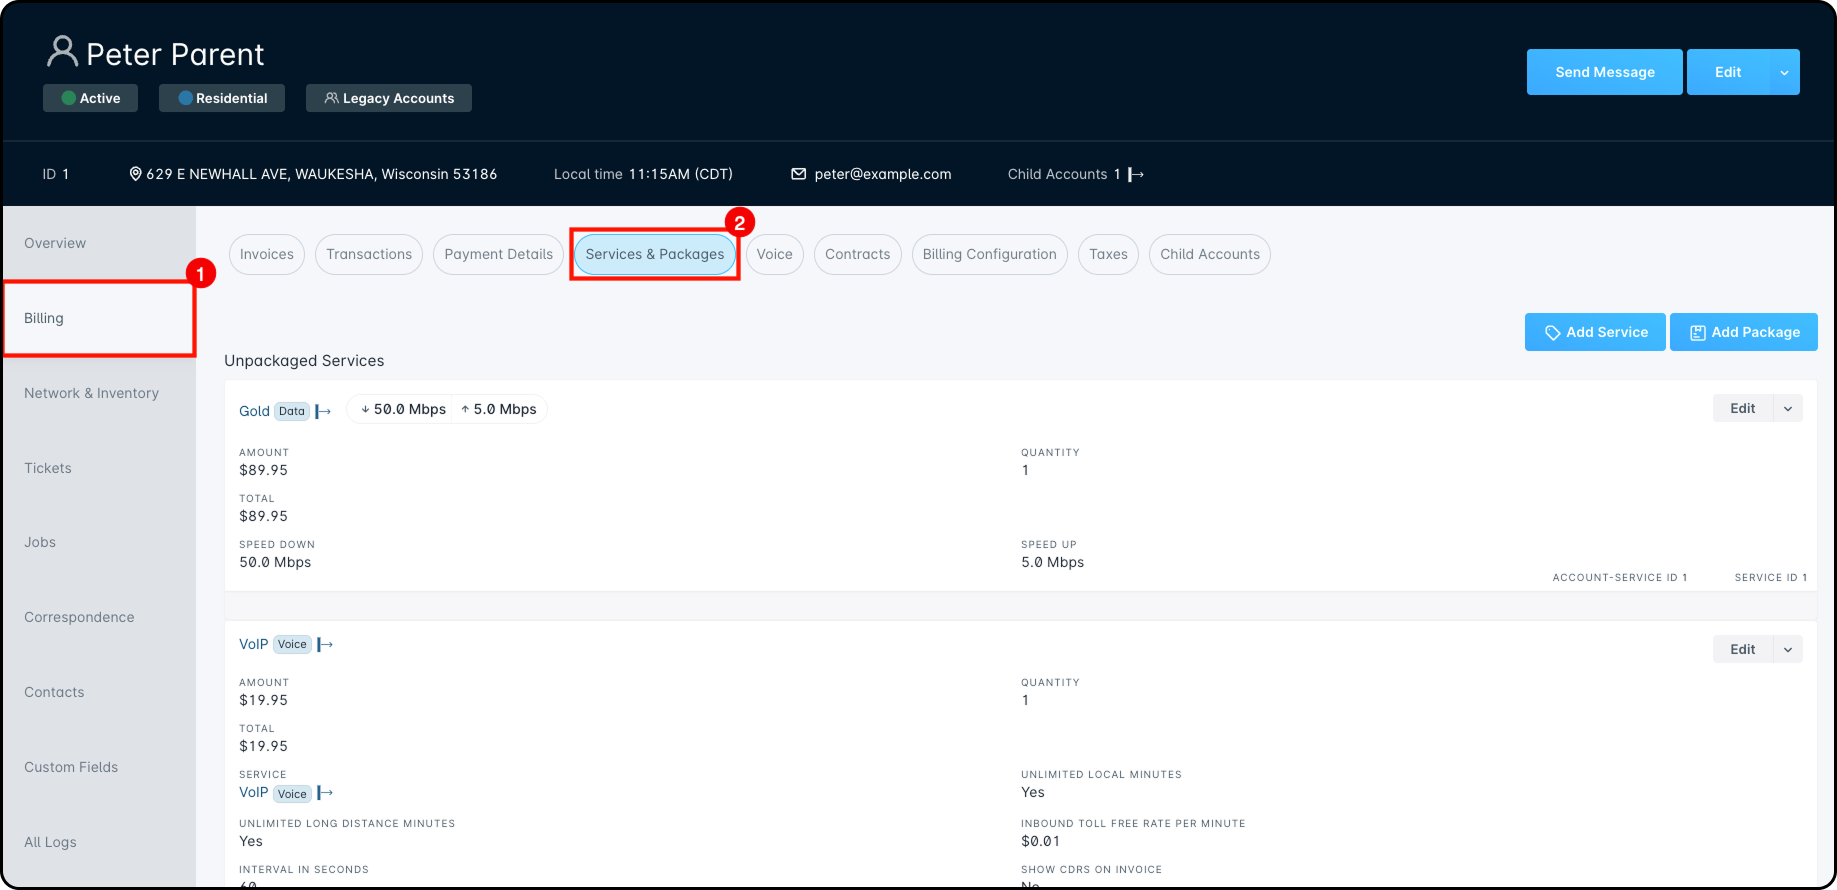The width and height of the screenshot is (1837, 890).
Task: Select the Services & Packages tab
Action: [x=655, y=254]
